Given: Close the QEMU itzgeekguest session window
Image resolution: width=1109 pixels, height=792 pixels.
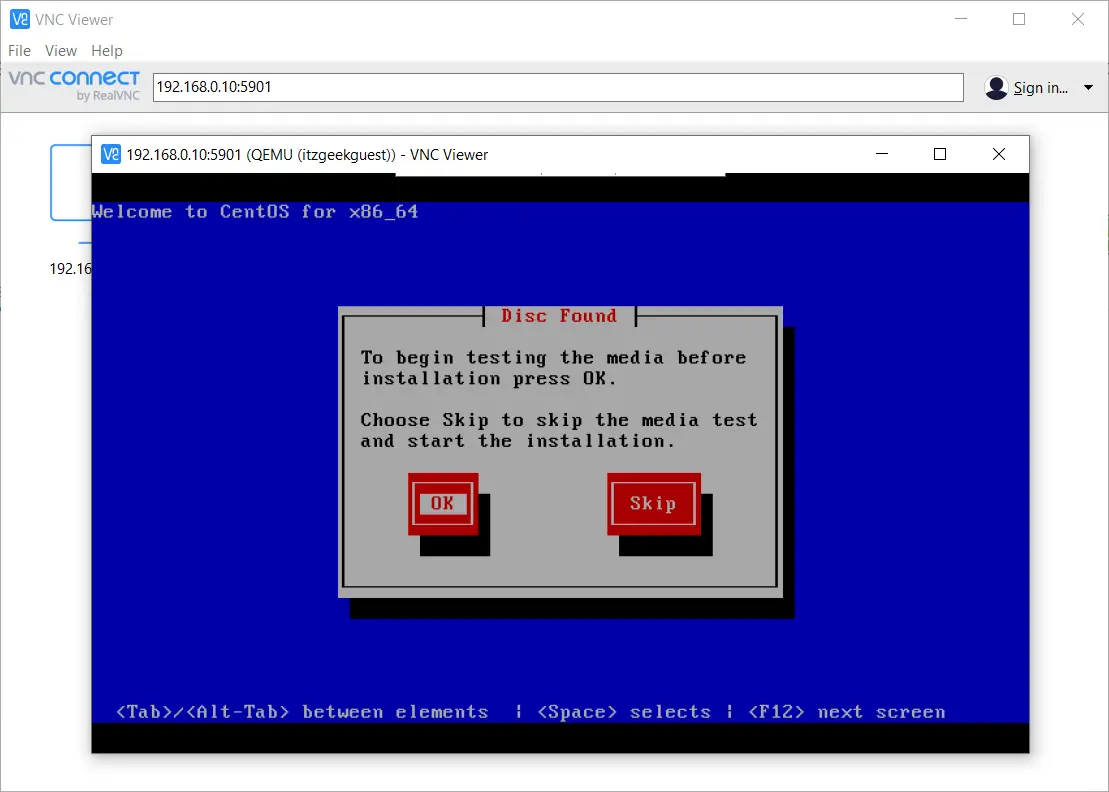Looking at the screenshot, I should pyautogui.click(x=999, y=154).
